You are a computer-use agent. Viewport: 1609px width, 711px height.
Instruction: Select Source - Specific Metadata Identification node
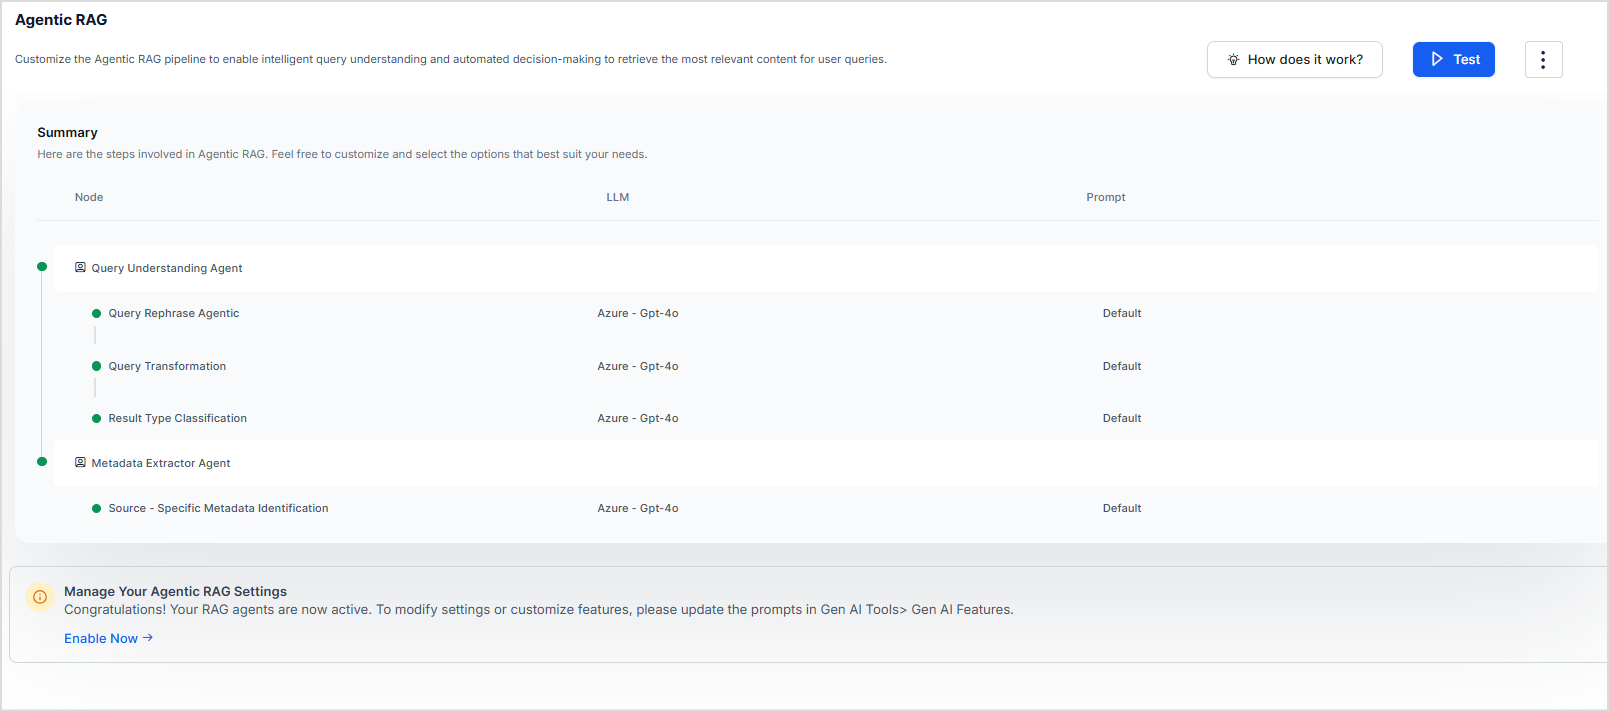[218, 509]
